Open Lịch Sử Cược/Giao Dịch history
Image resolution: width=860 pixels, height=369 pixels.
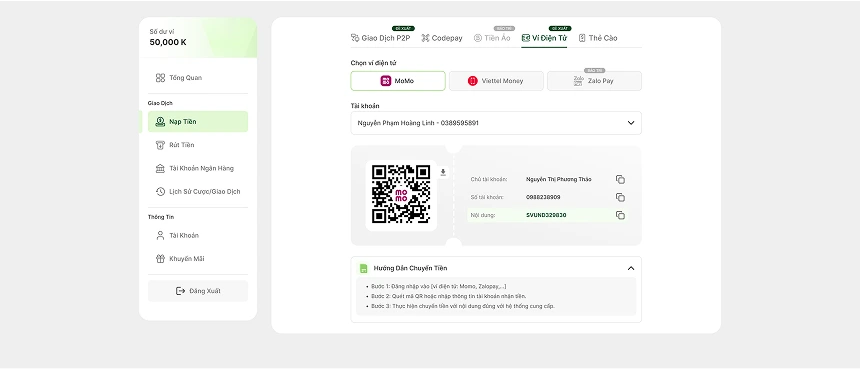point(197,192)
